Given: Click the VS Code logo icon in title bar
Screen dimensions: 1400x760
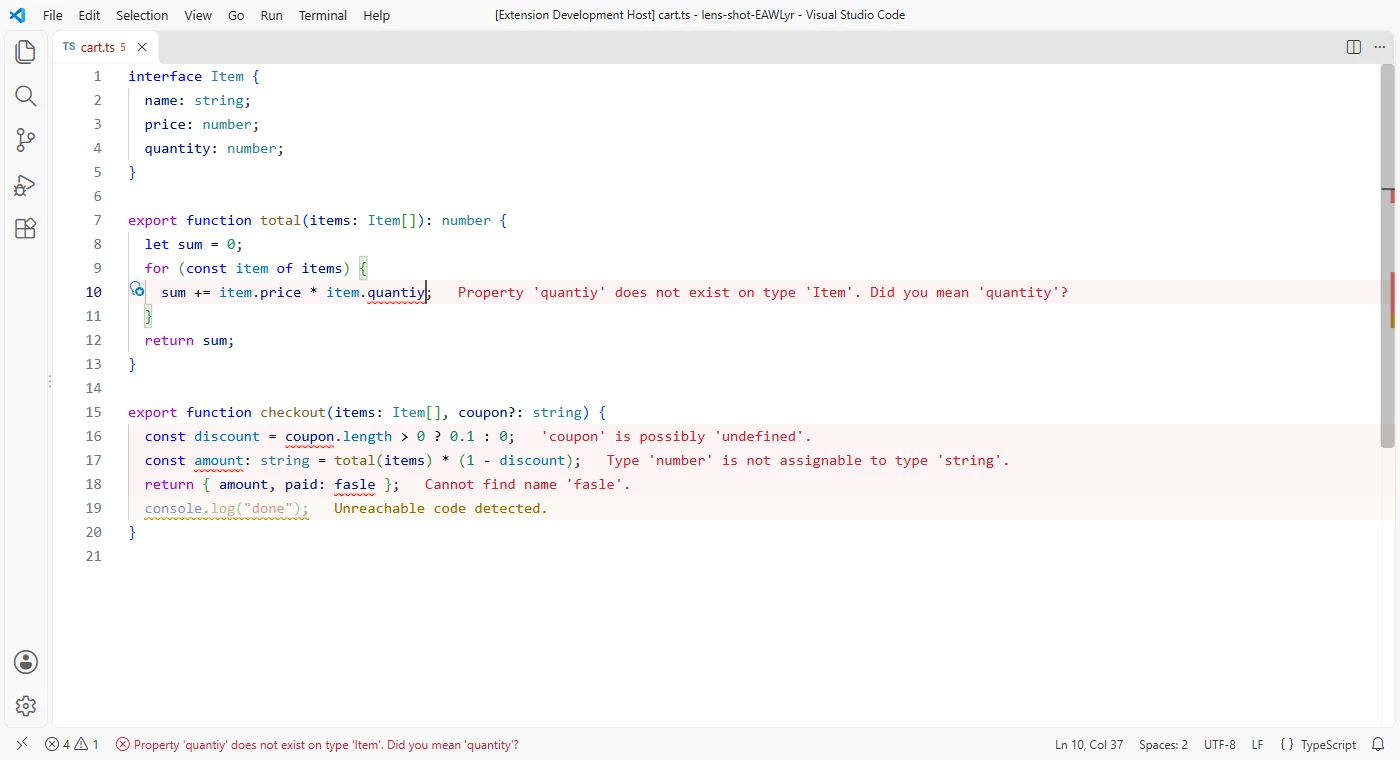Looking at the screenshot, I should pos(17,15).
